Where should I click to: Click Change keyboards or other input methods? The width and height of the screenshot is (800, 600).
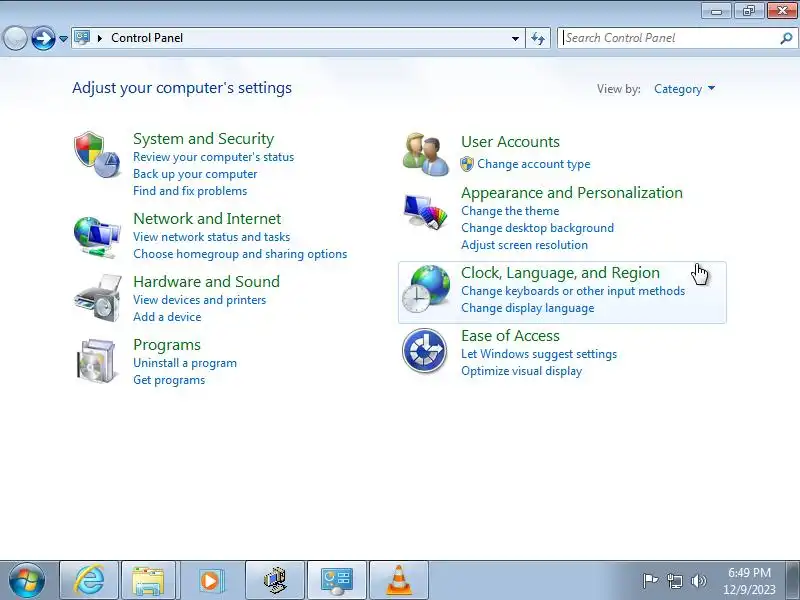click(x=573, y=291)
